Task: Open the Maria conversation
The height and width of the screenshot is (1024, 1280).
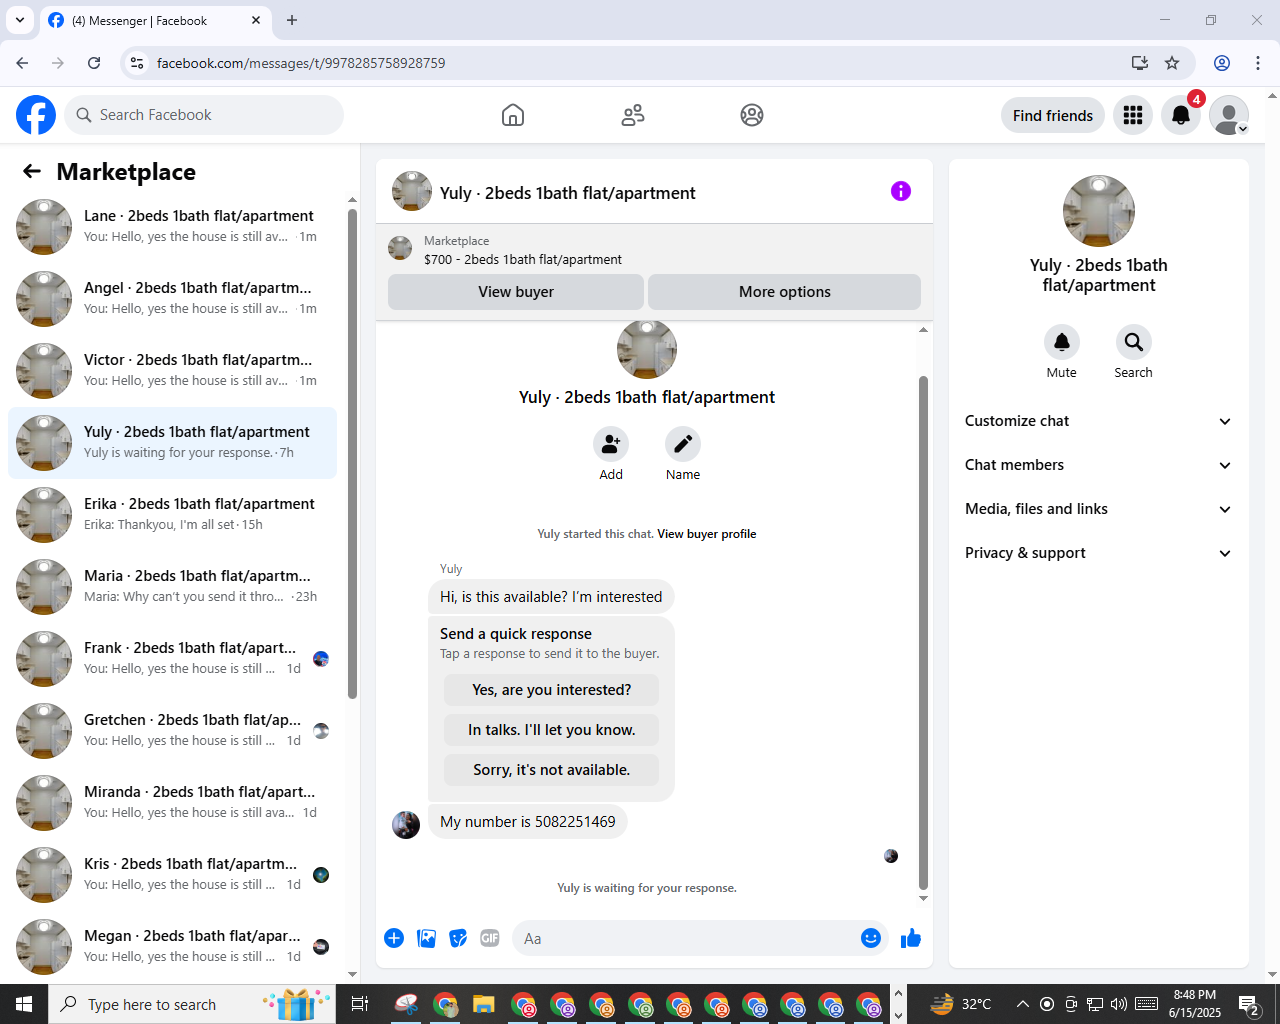Action: pyautogui.click(x=172, y=586)
